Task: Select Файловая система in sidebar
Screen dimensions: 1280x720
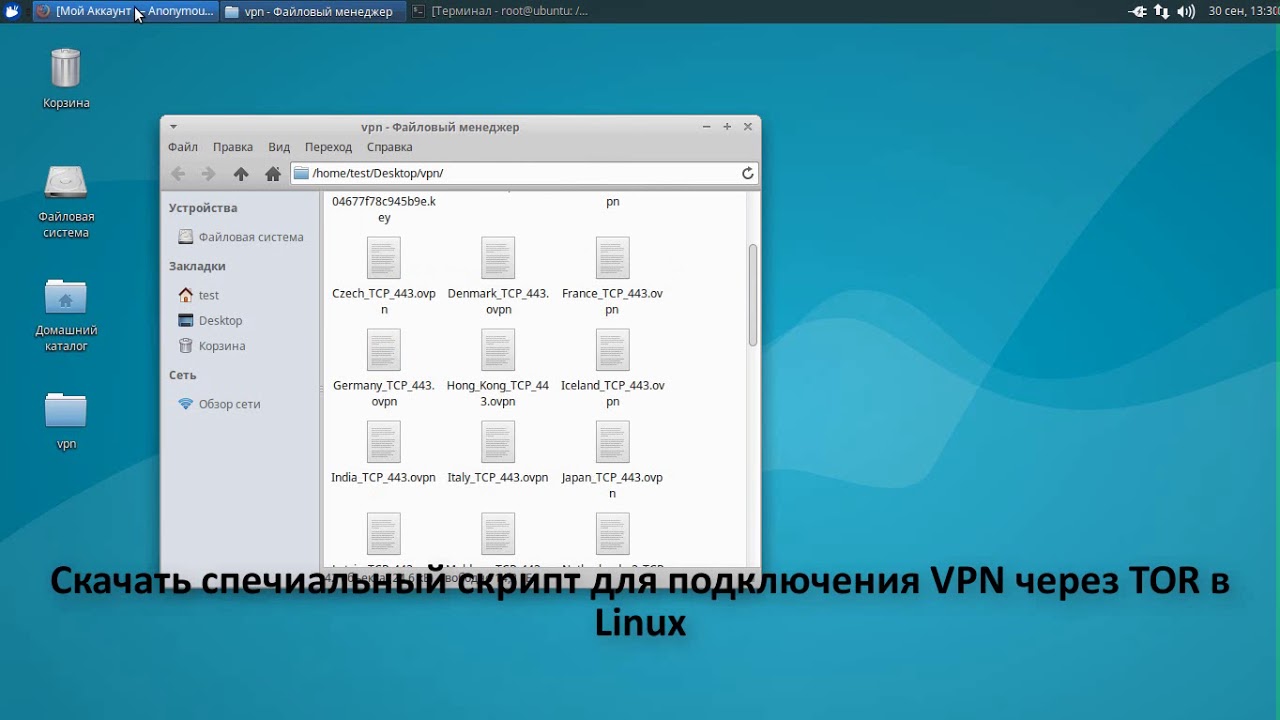Action: click(241, 237)
